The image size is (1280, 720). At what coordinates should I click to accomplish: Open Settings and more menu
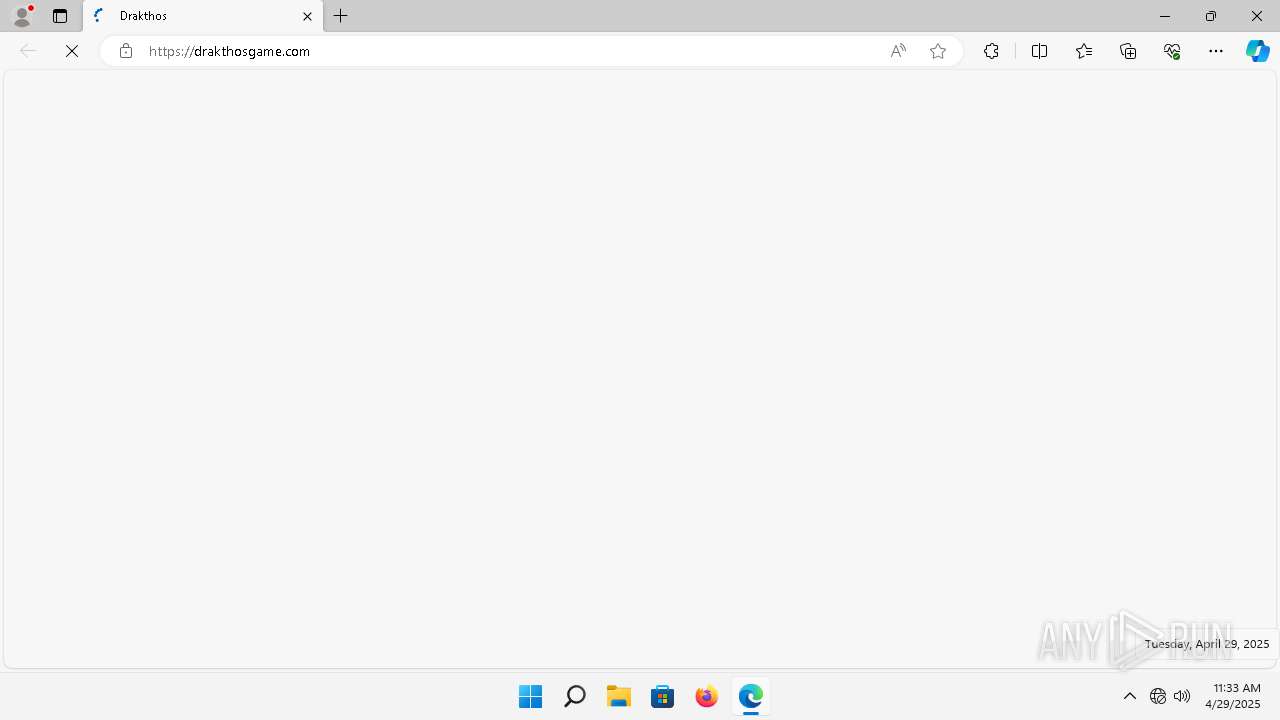(x=1216, y=51)
